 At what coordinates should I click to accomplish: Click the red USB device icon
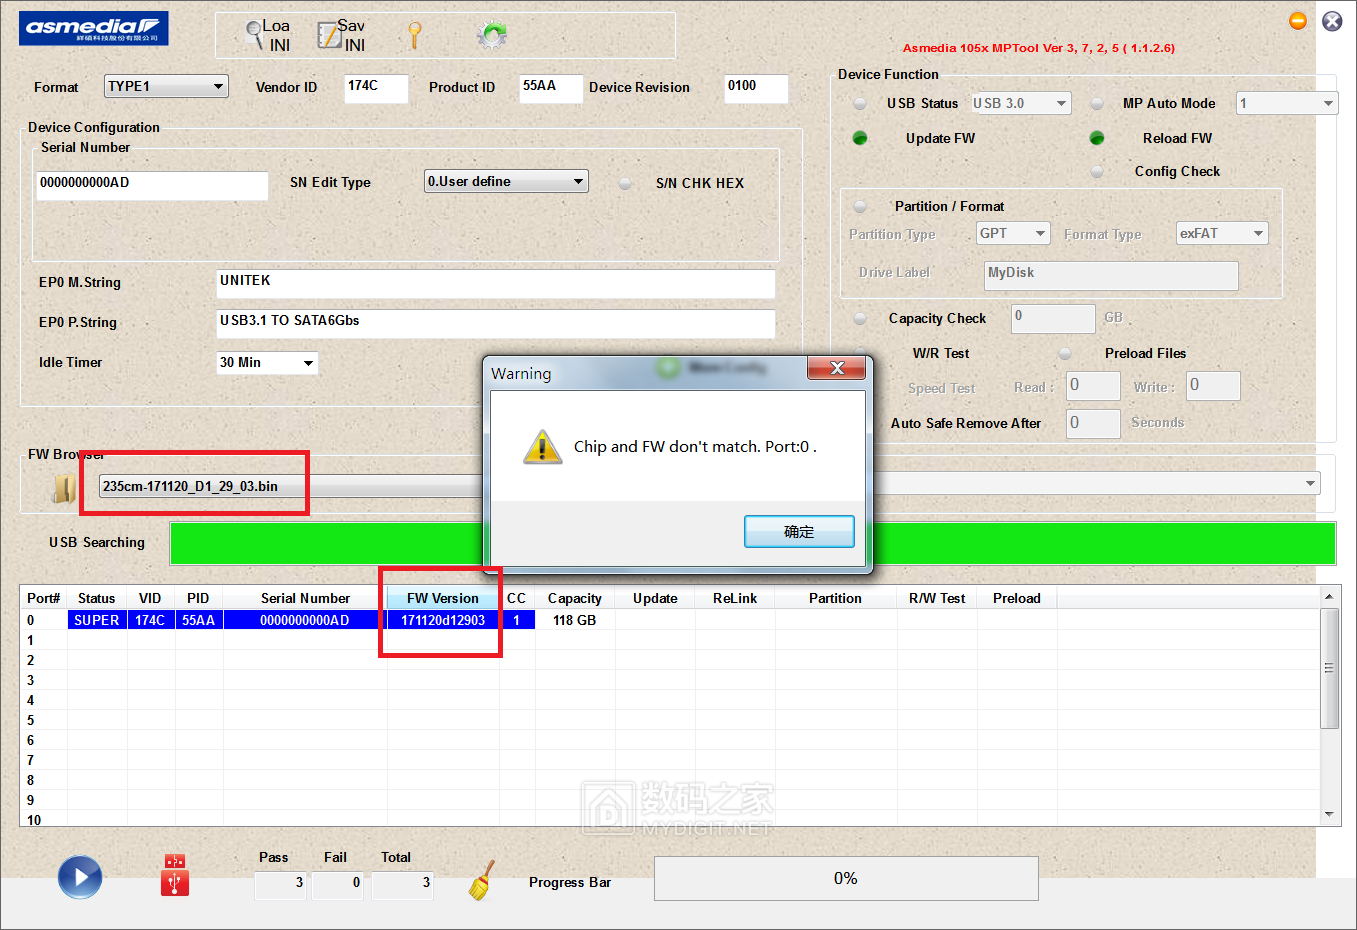coord(174,876)
